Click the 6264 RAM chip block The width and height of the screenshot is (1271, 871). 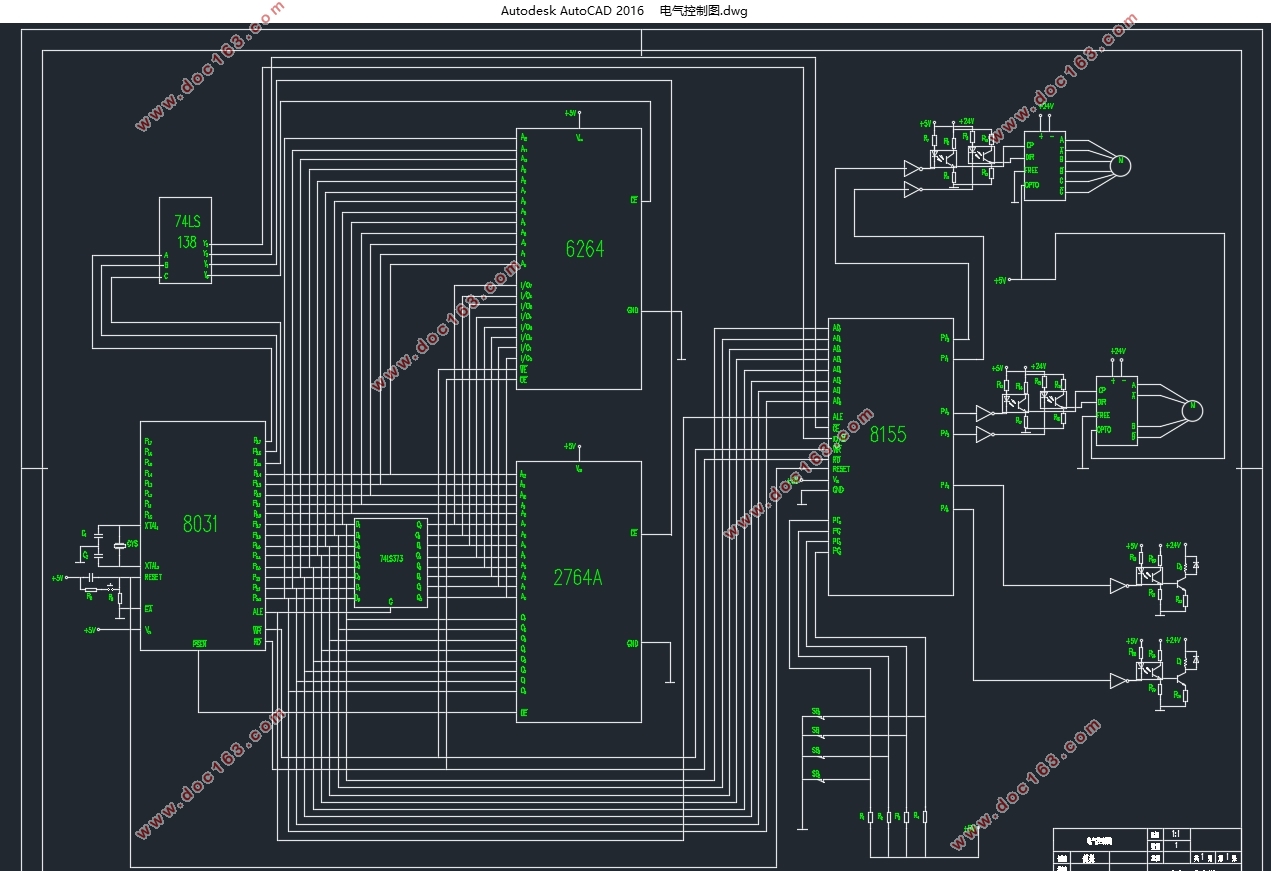(578, 259)
